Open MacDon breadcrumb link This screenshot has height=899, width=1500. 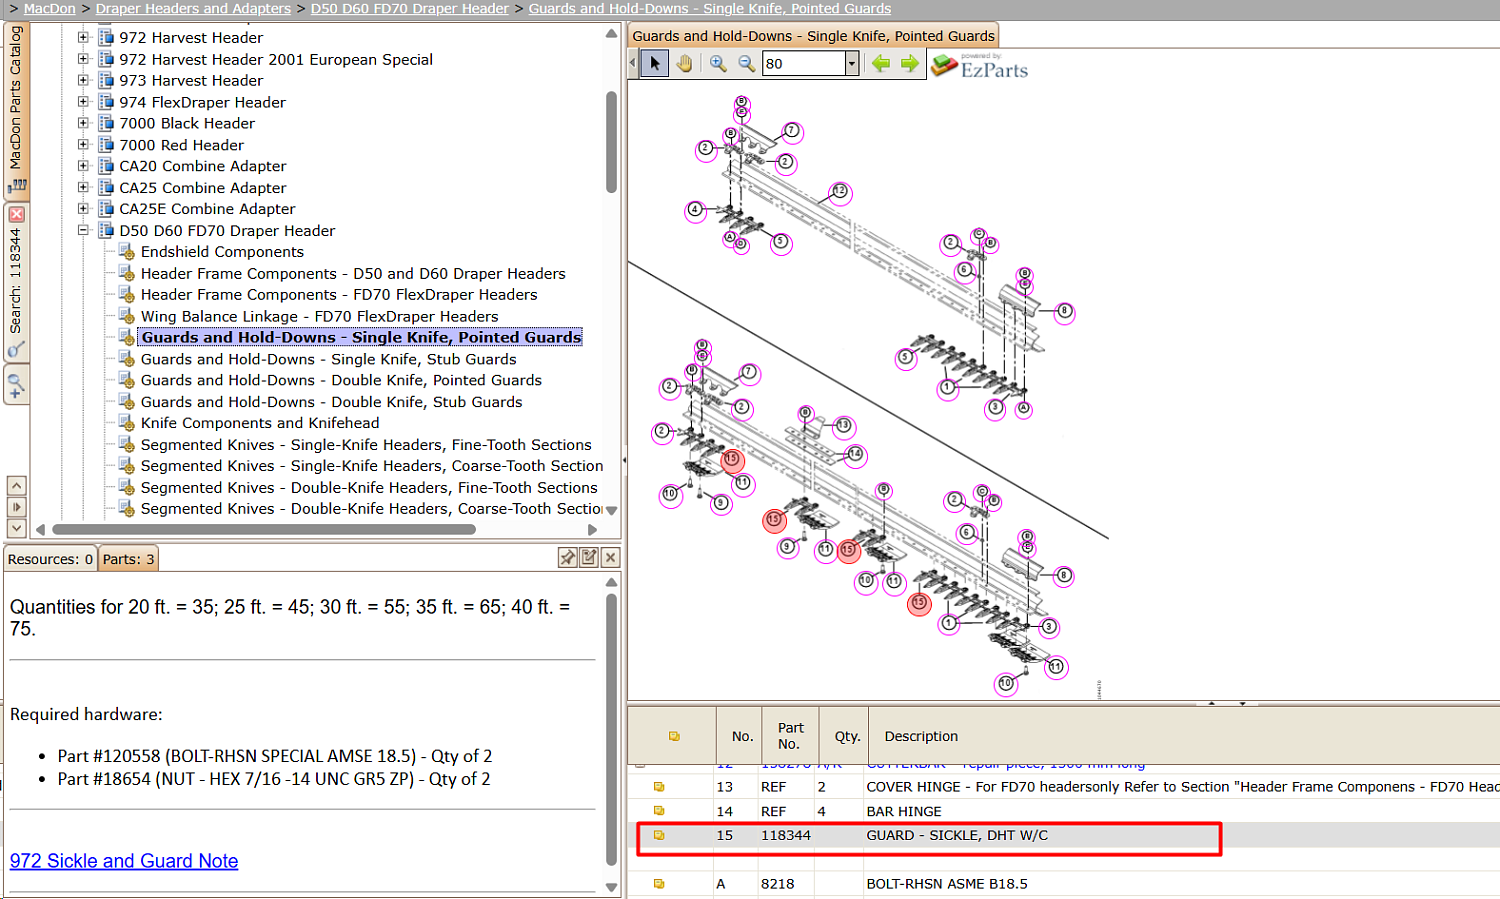(x=49, y=9)
